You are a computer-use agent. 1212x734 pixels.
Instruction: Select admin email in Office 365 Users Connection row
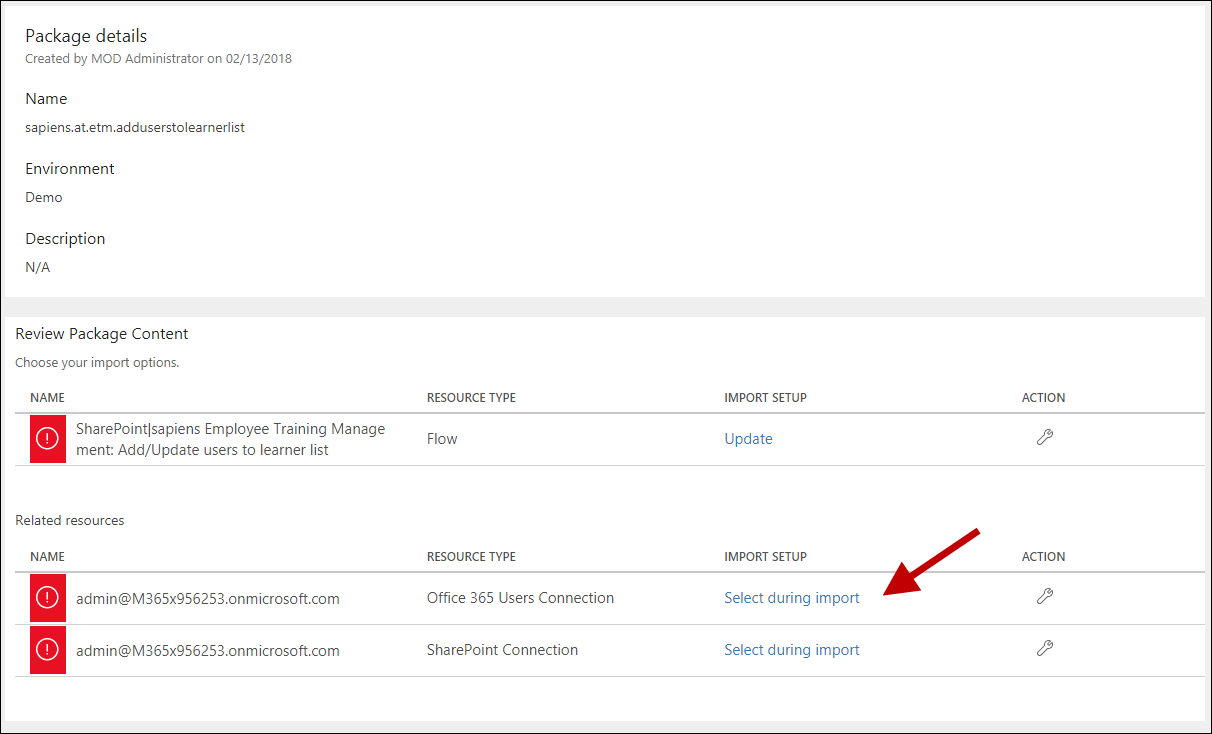208,599
